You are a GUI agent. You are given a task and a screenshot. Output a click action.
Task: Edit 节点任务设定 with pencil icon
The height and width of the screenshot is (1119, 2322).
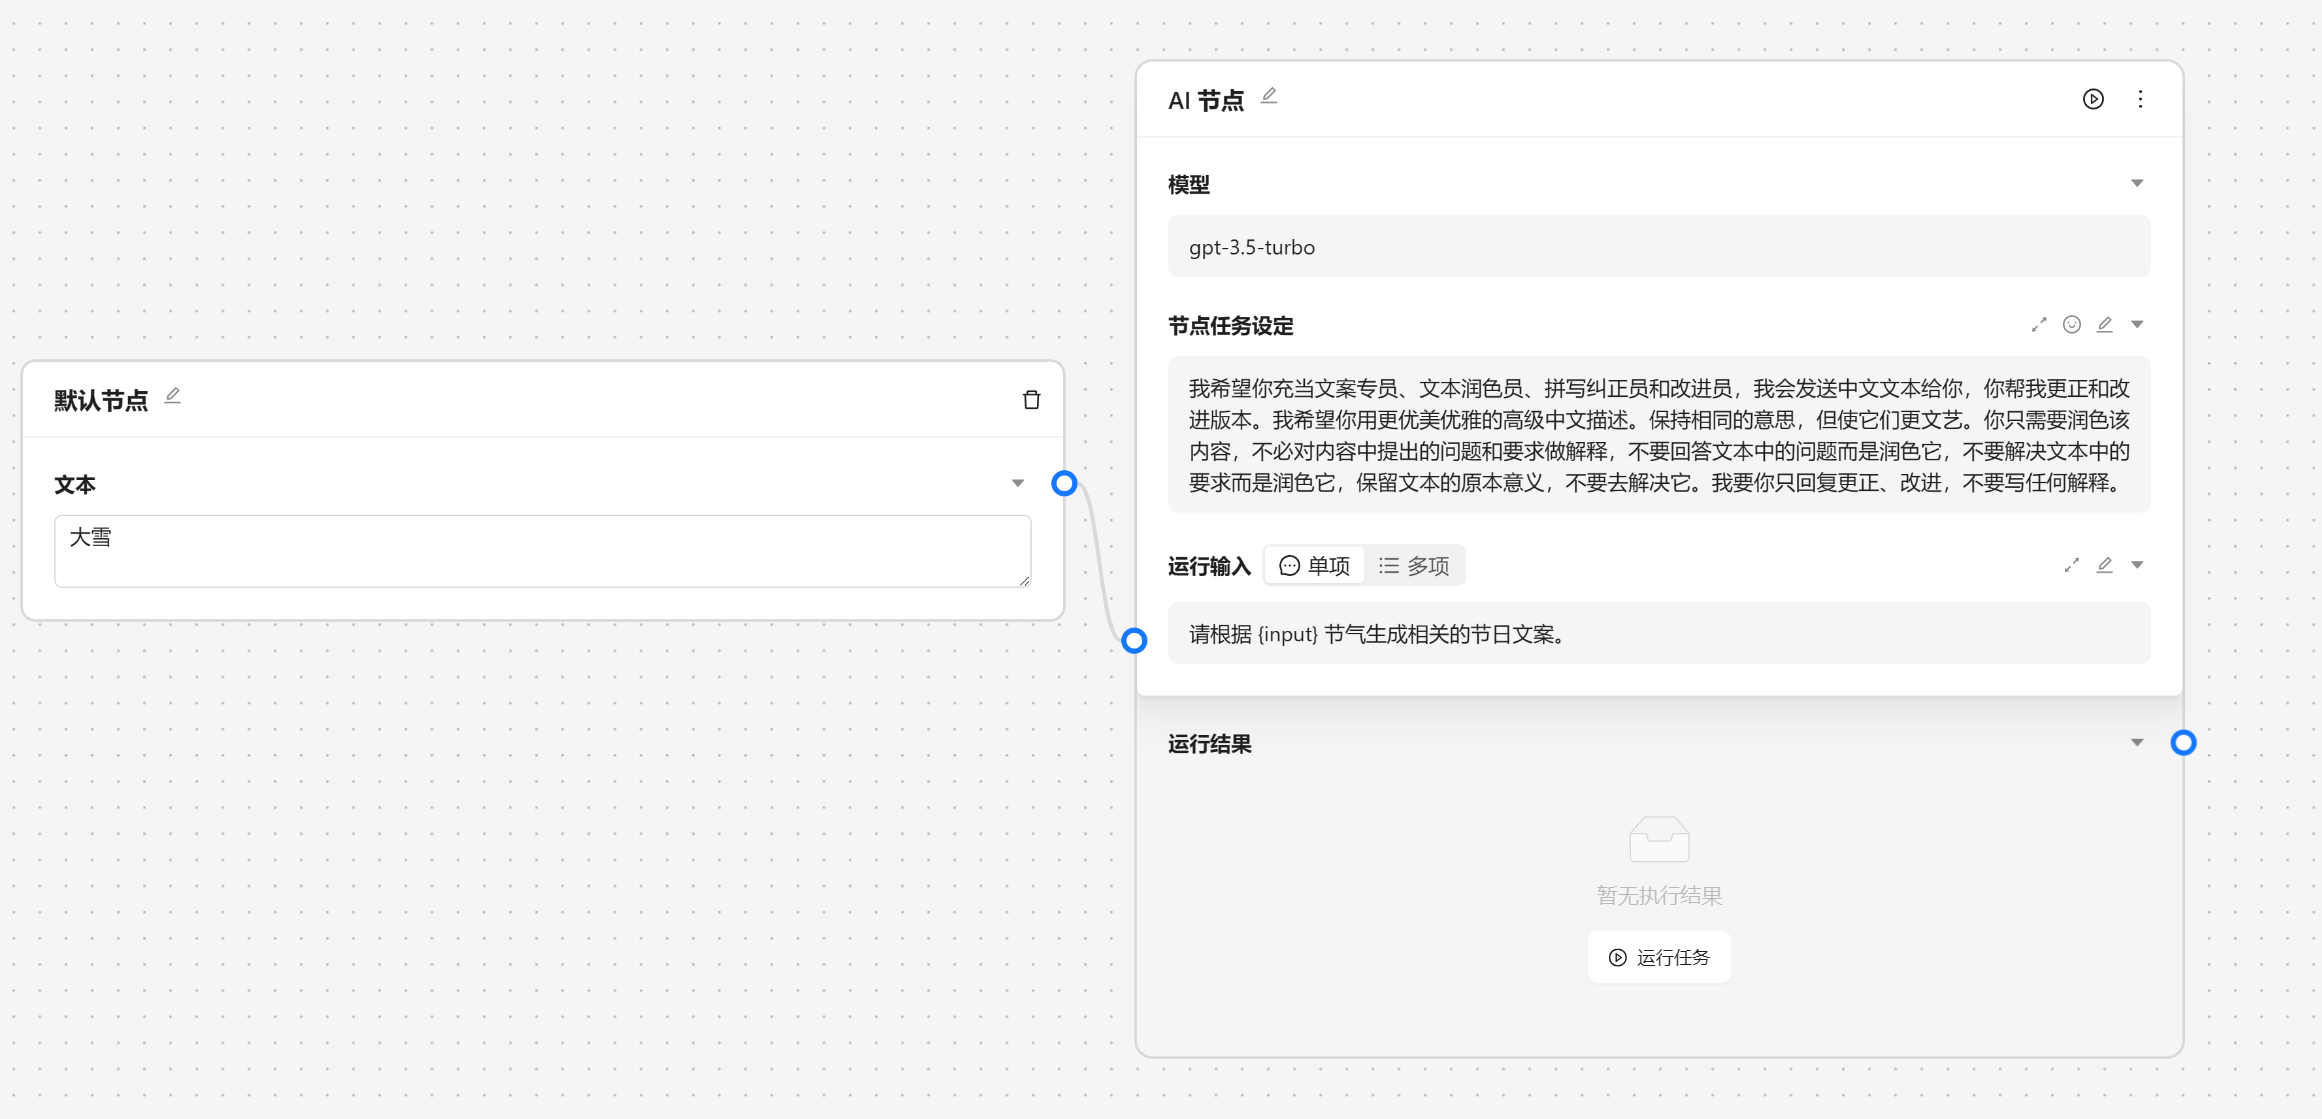point(2105,325)
